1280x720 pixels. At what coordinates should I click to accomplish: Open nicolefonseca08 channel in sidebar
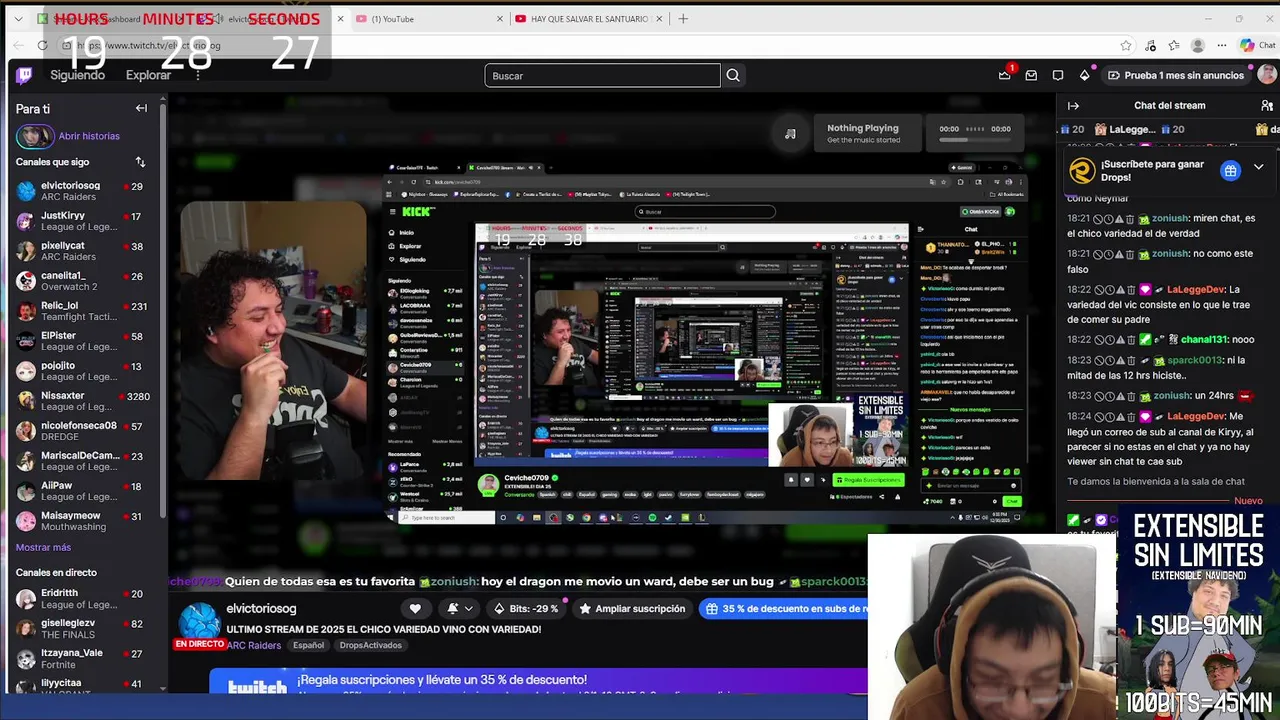(83, 431)
